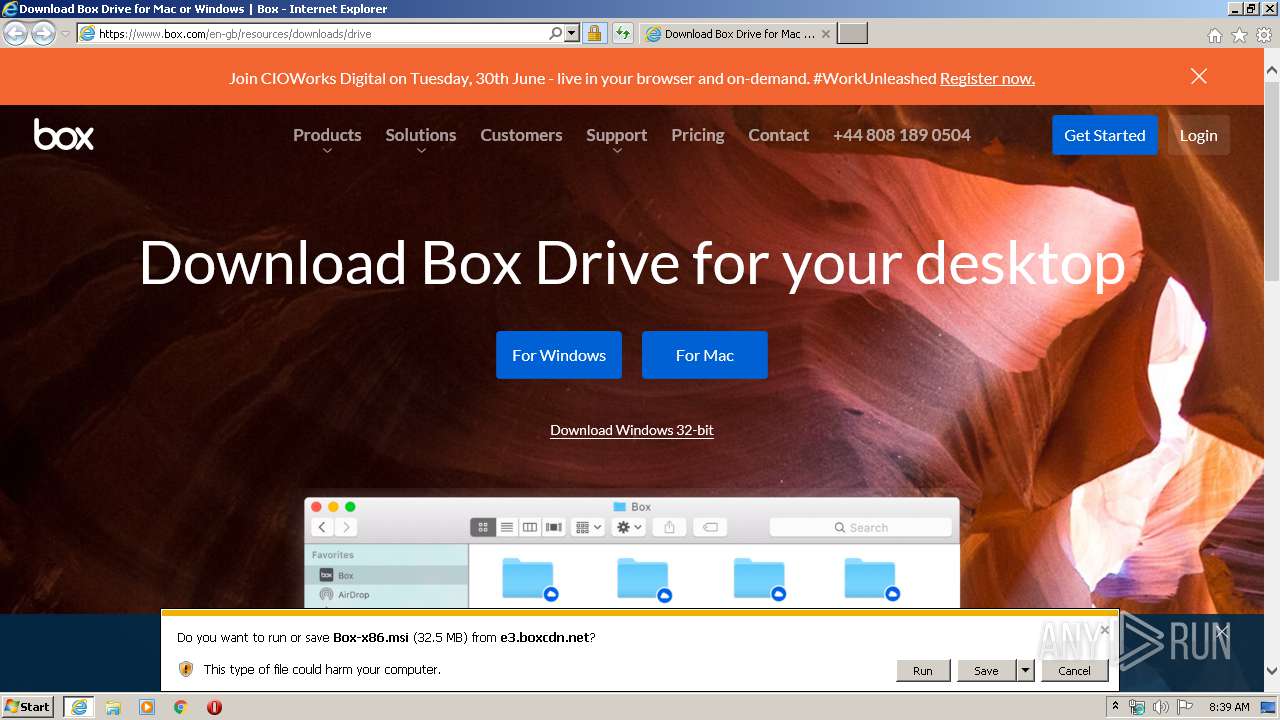Click the box logo
Image resolution: width=1280 pixels, height=720 pixels.
pos(64,135)
